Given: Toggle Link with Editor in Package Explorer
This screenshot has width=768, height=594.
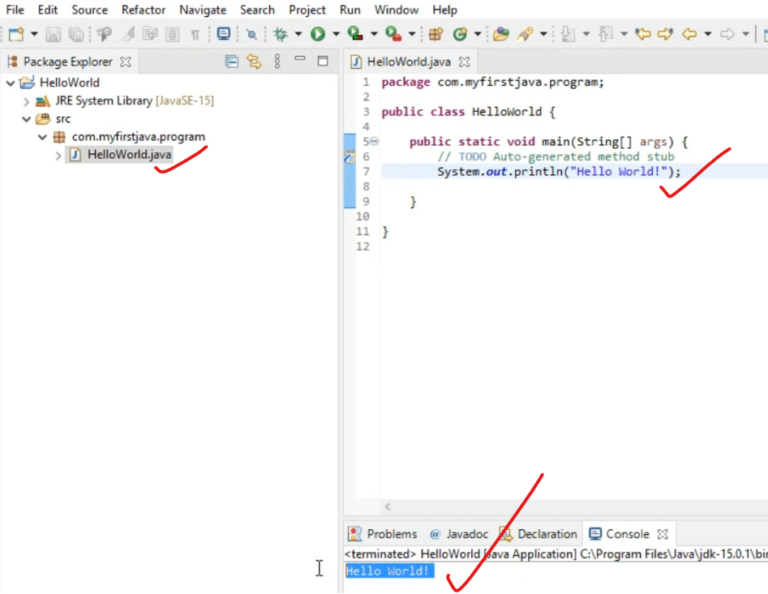Looking at the screenshot, I should tap(254, 61).
